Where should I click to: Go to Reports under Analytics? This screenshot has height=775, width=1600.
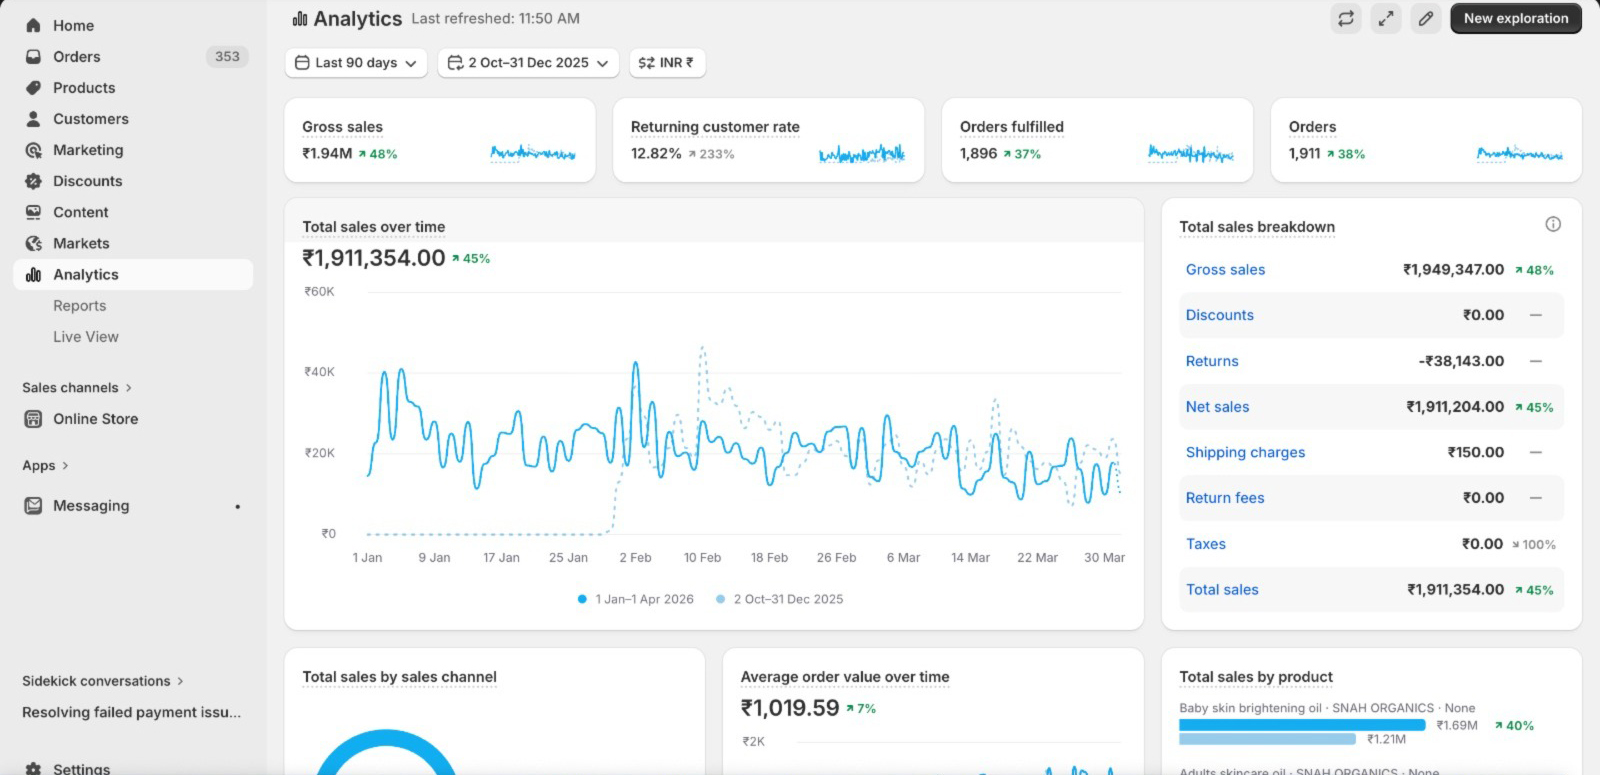(79, 306)
